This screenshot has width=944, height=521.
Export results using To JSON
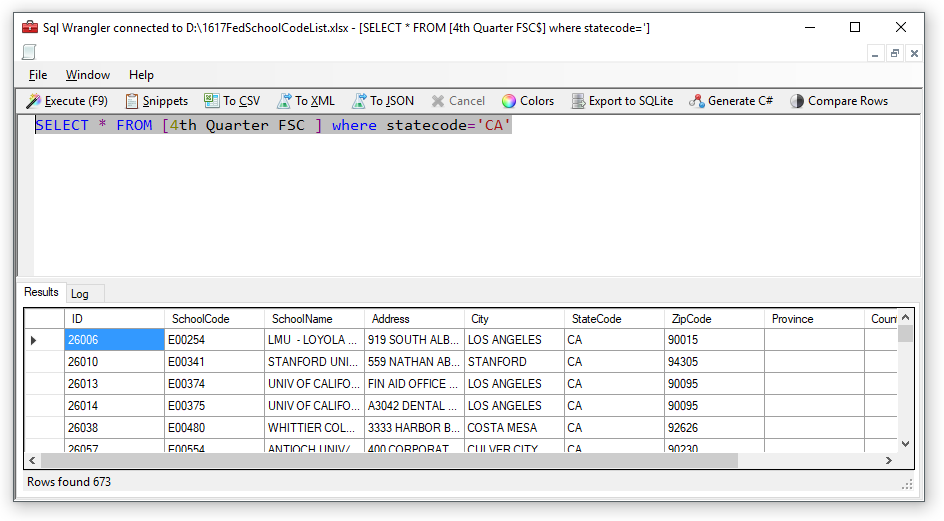coord(383,101)
